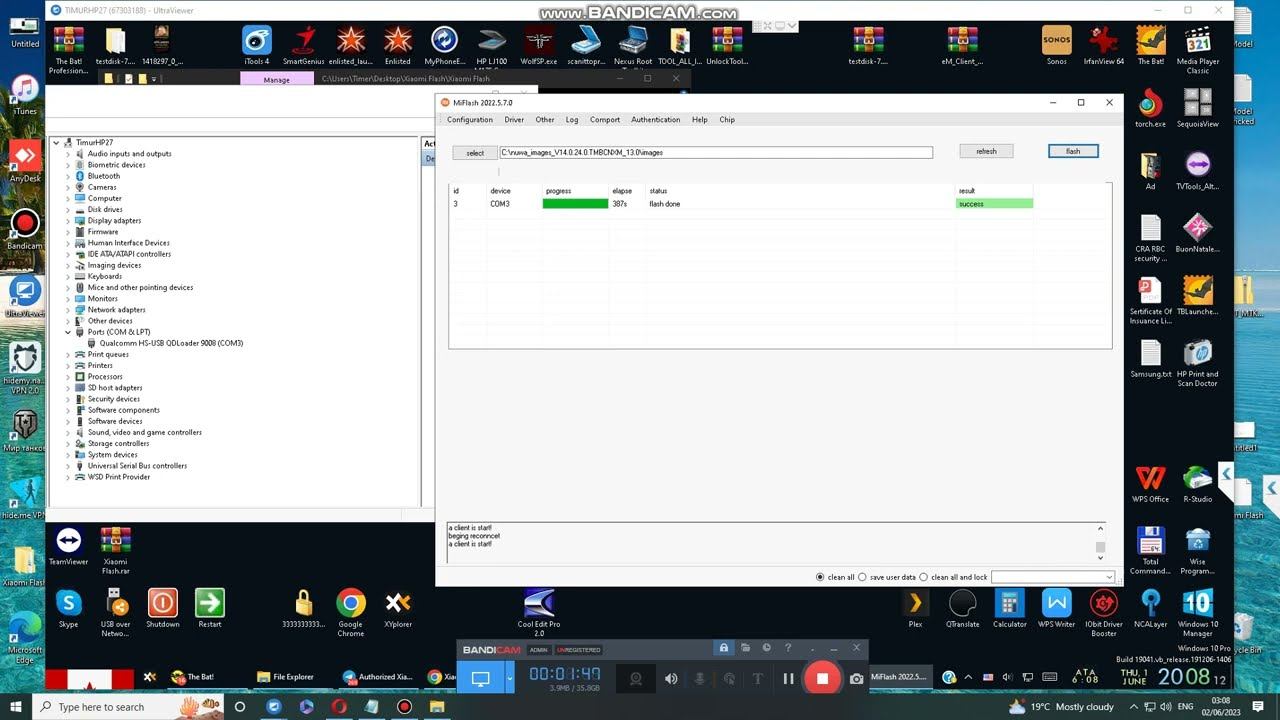Viewport: 1280px width, 720px height.
Task: Open Skype desktop icon
Action: click(68, 604)
